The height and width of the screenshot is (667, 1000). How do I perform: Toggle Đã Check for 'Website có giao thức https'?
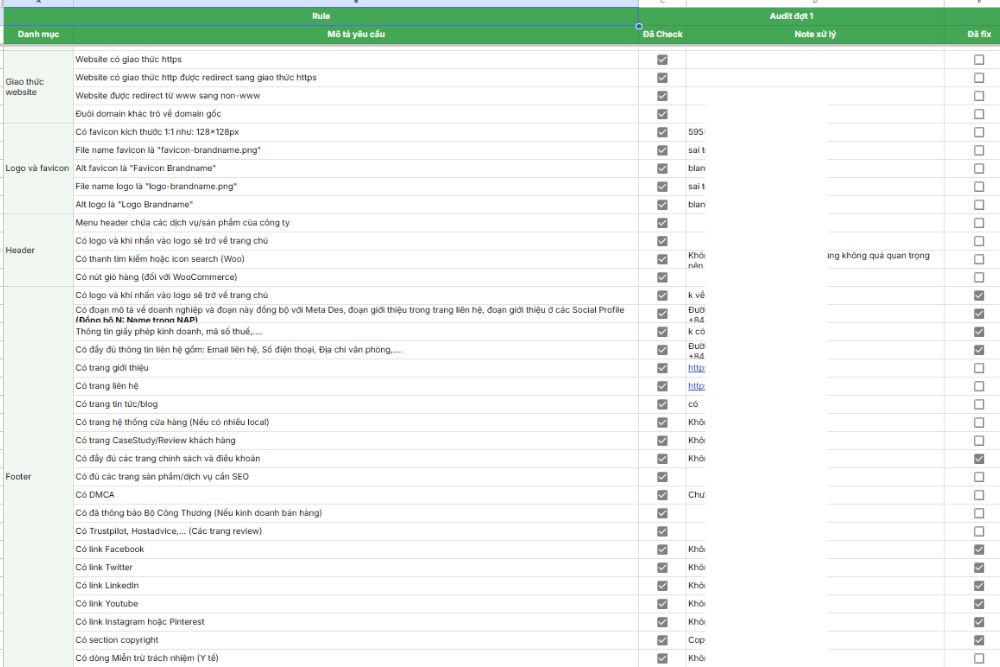(x=662, y=59)
